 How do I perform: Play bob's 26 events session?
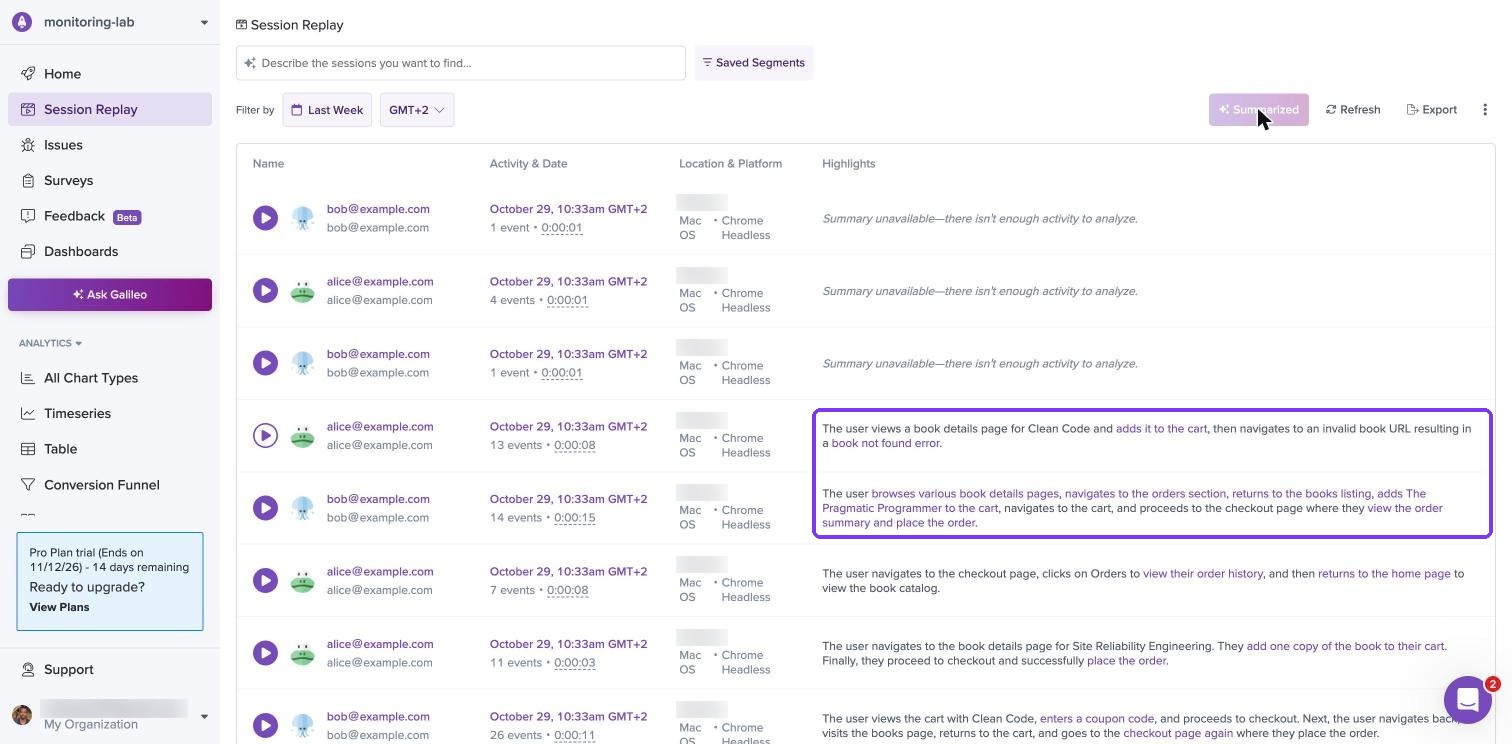[265, 725]
